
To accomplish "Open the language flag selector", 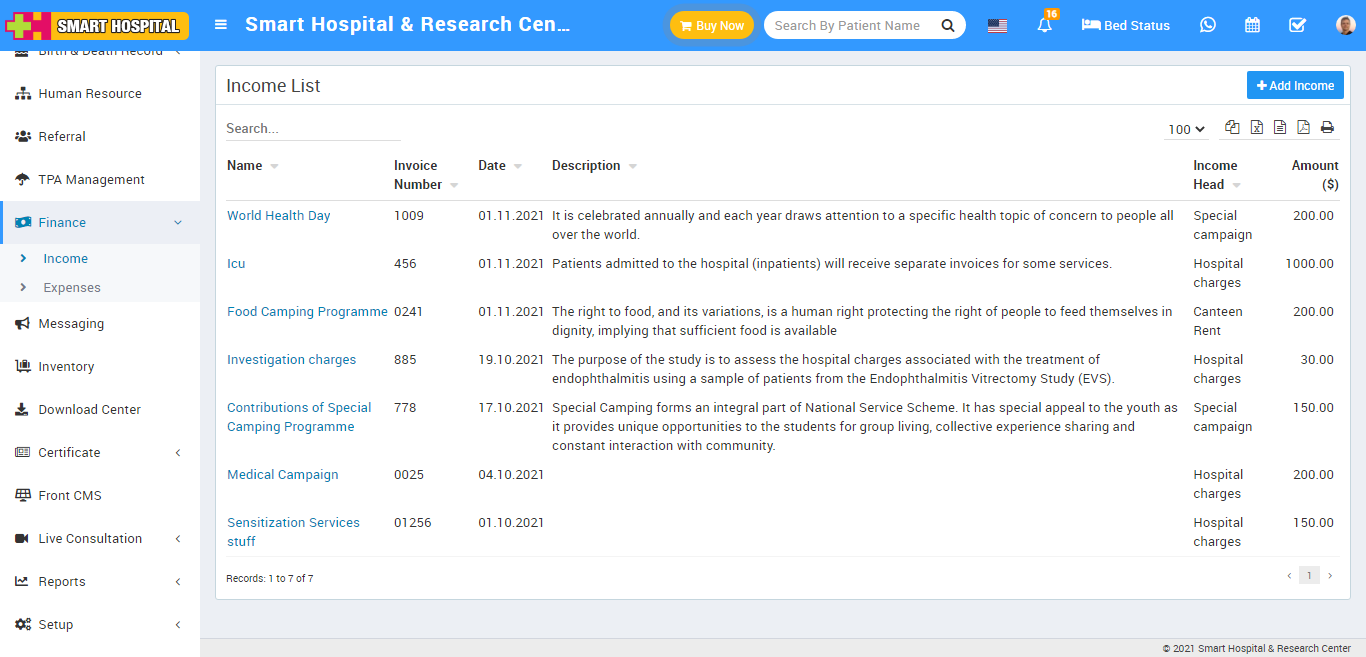I will click(x=997, y=26).
